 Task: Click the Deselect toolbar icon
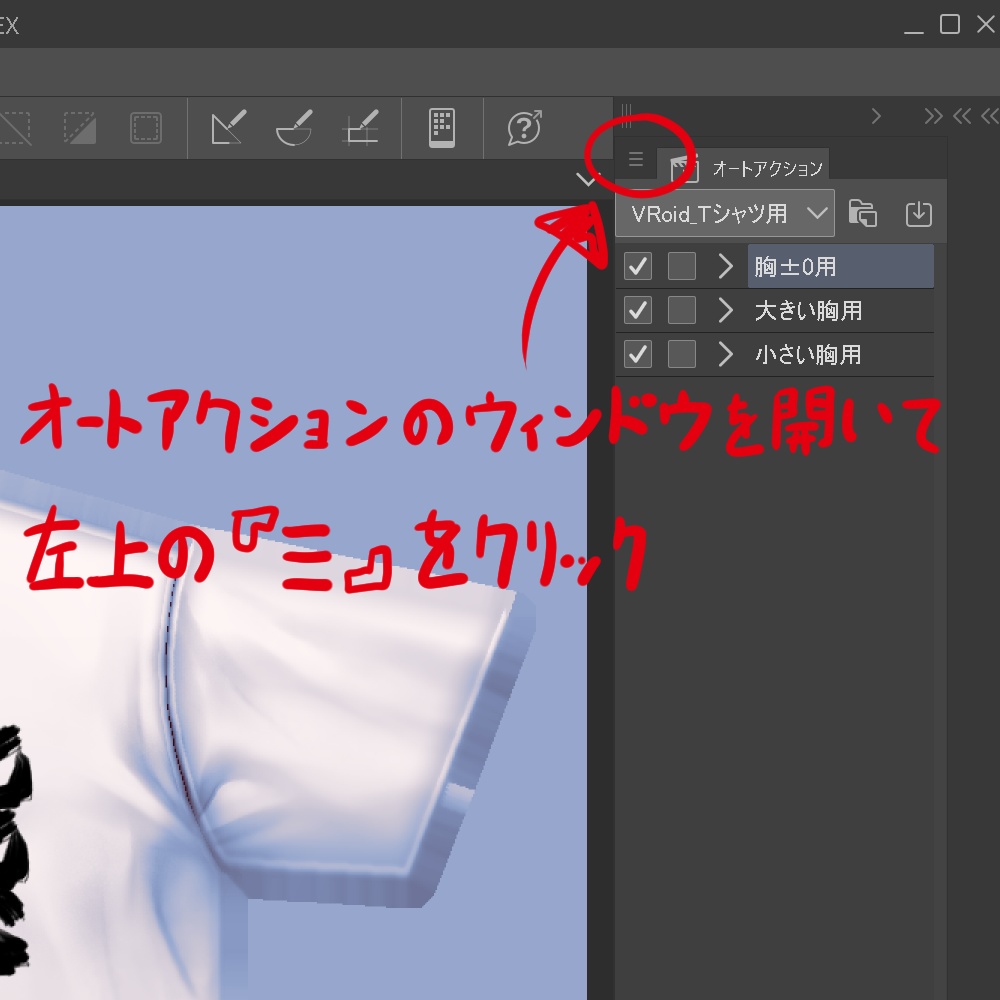[x=15, y=128]
